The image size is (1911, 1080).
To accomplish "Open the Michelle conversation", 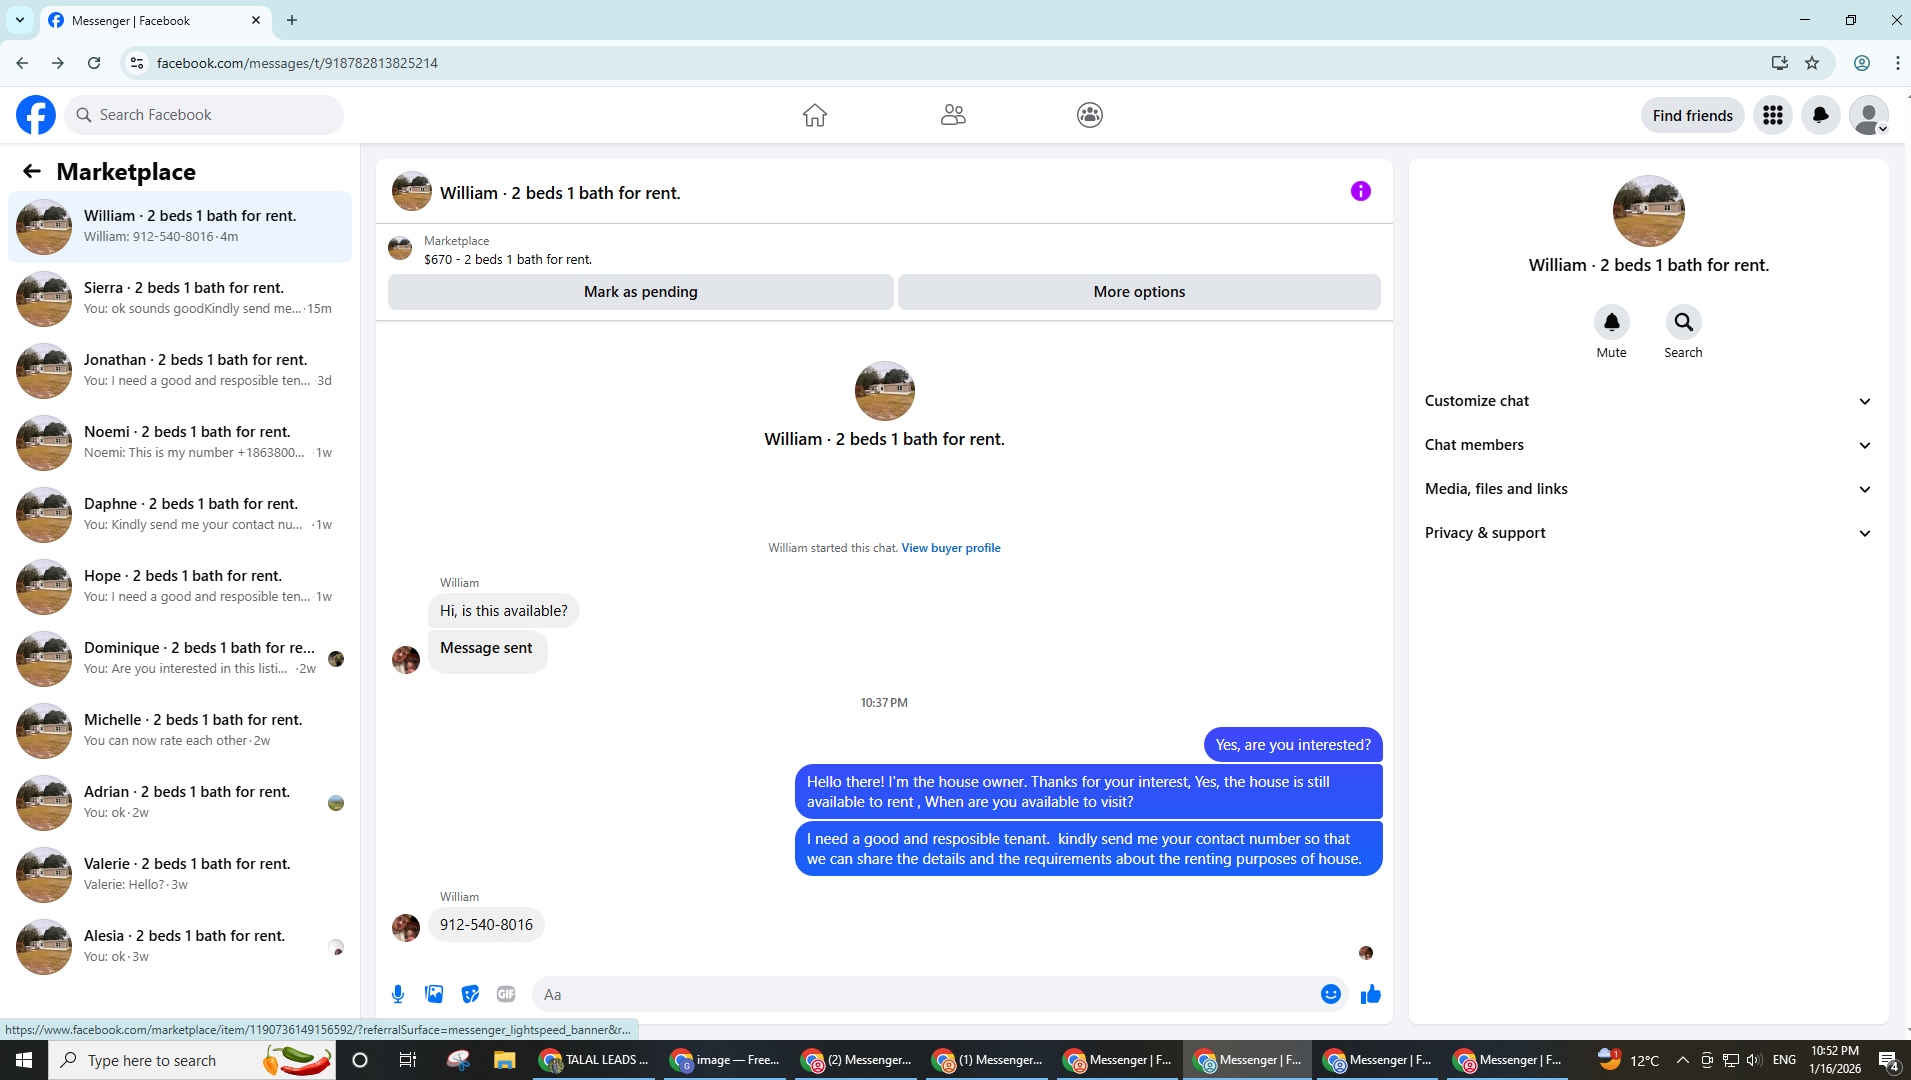I will (180, 731).
